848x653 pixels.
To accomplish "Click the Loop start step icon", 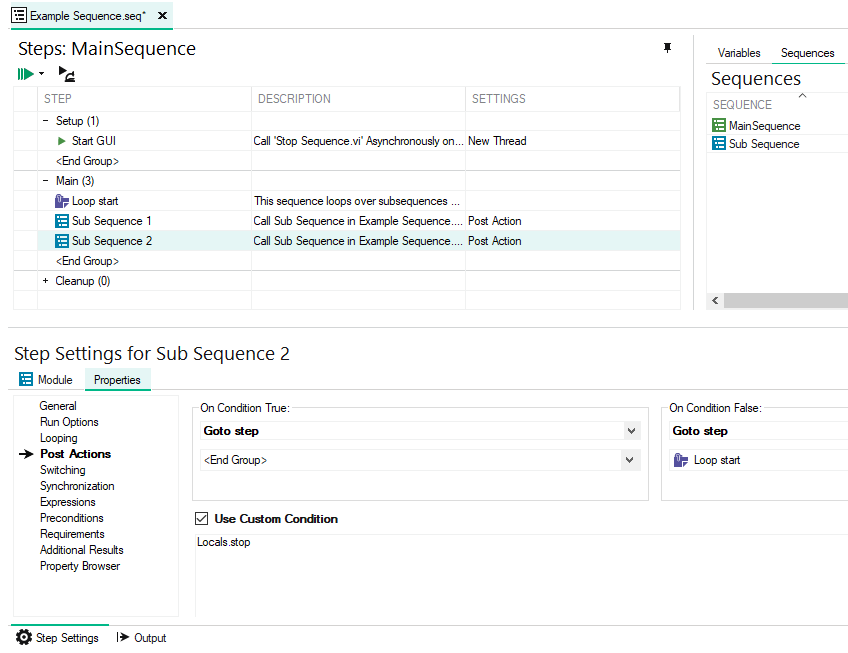I will 62,201.
